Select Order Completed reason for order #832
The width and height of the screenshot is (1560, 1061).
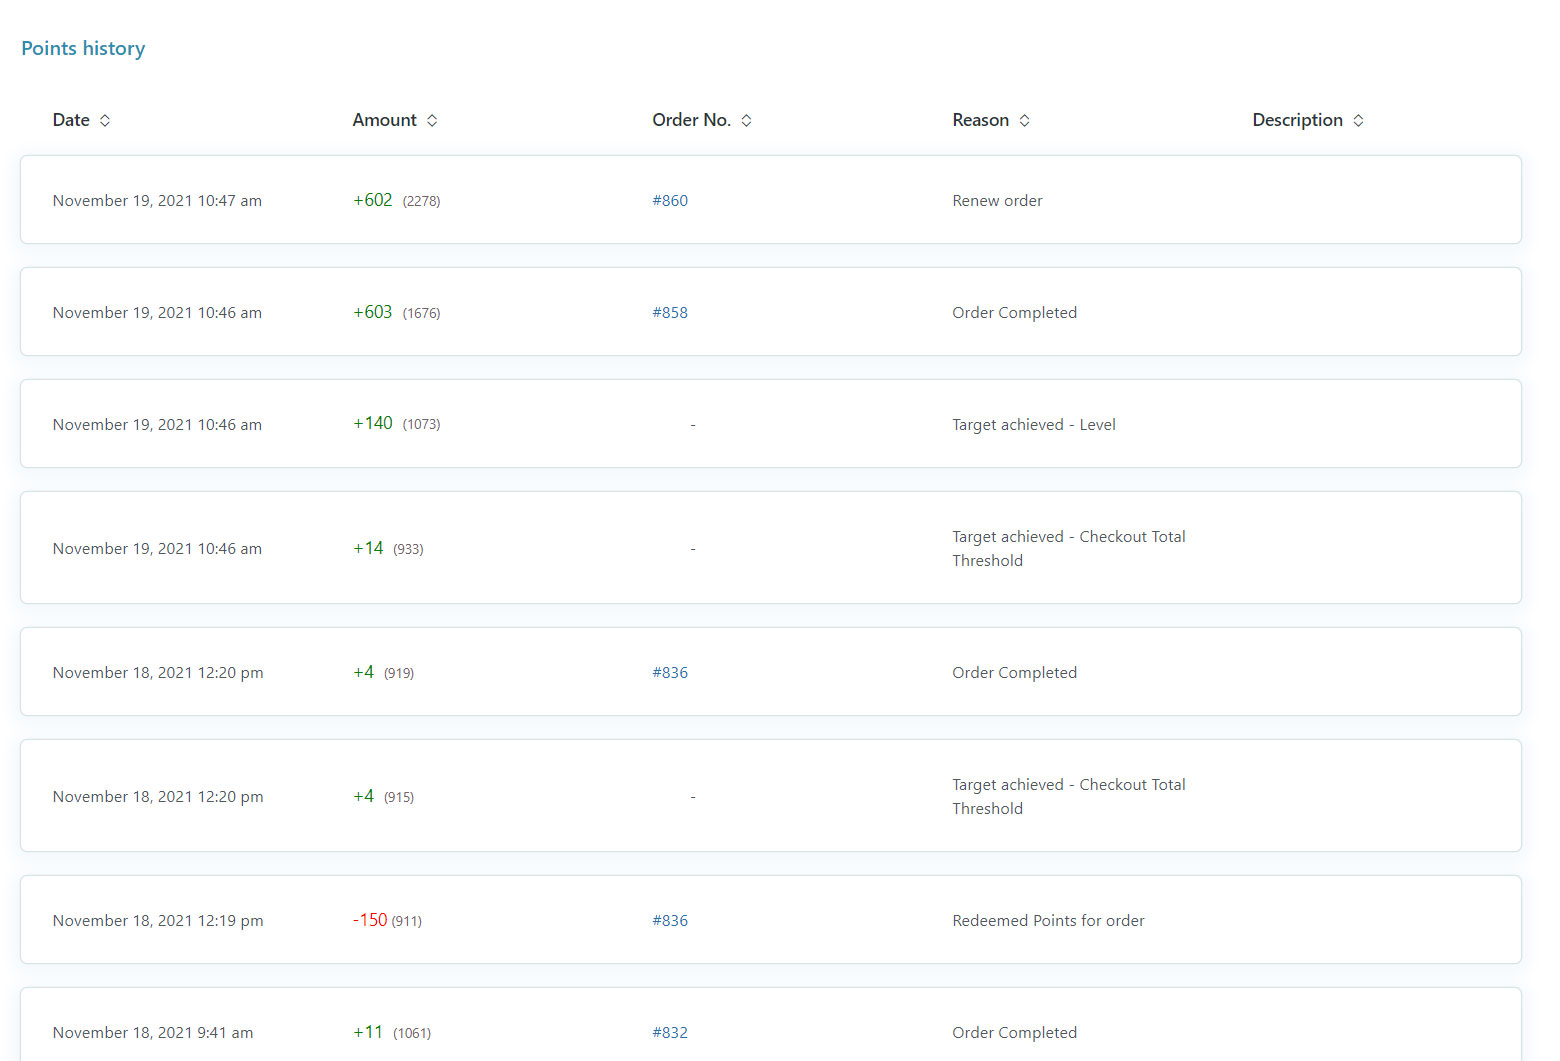tap(1014, 1032)
